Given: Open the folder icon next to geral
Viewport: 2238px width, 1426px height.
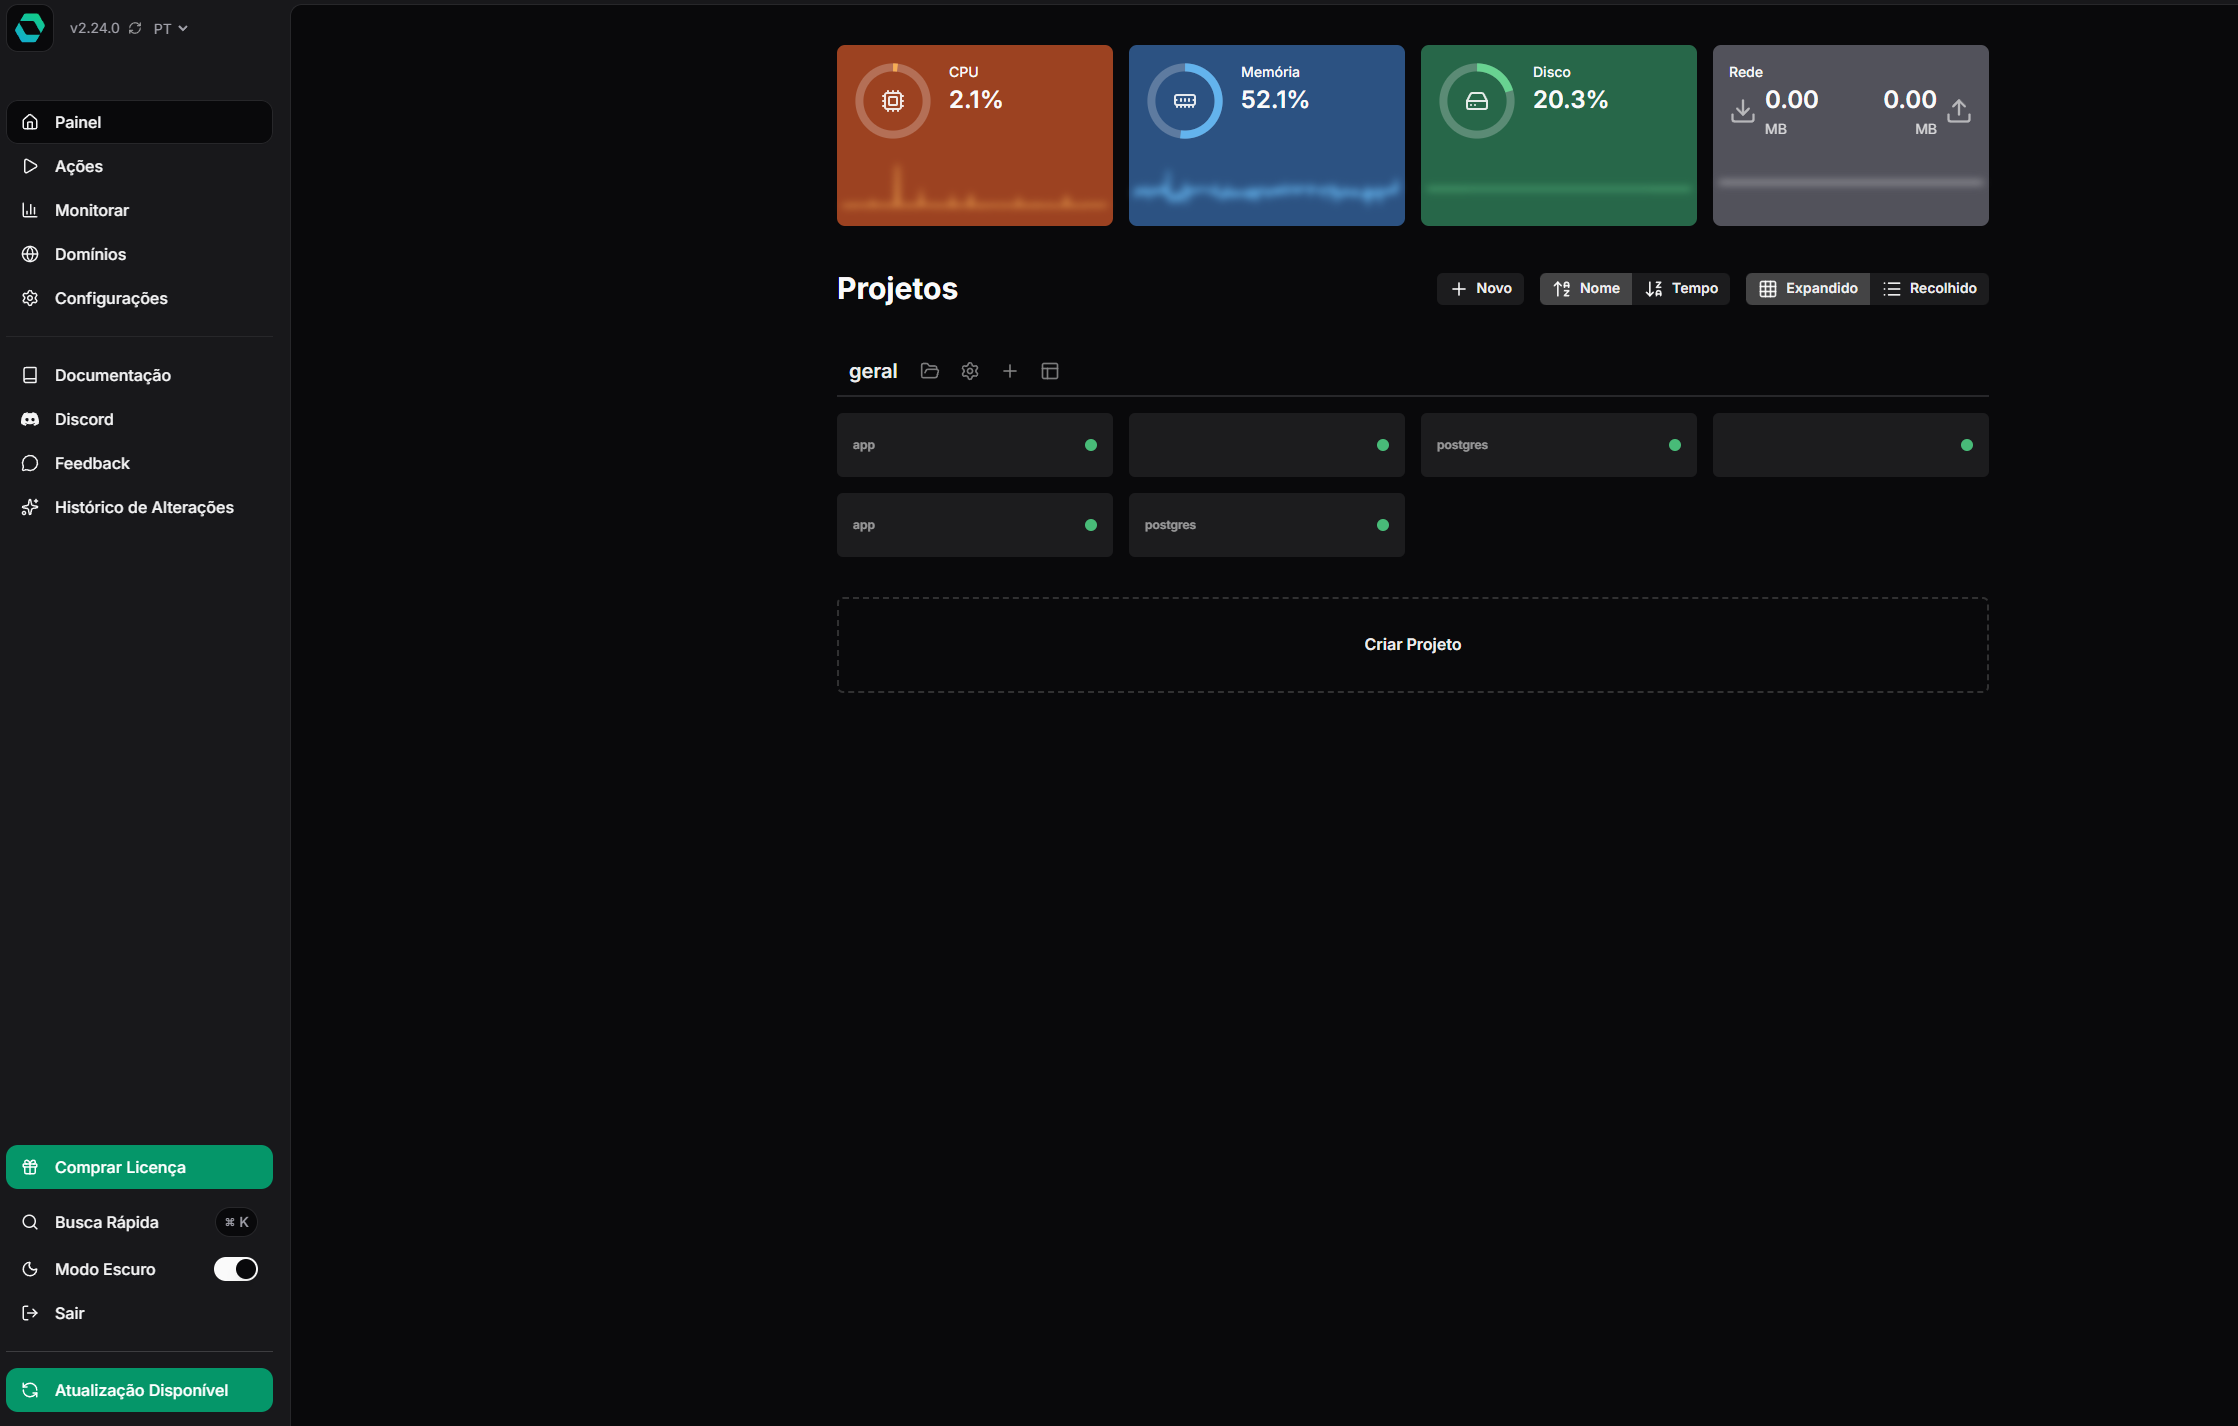Looking at the screenshot, I should point(930,371).
